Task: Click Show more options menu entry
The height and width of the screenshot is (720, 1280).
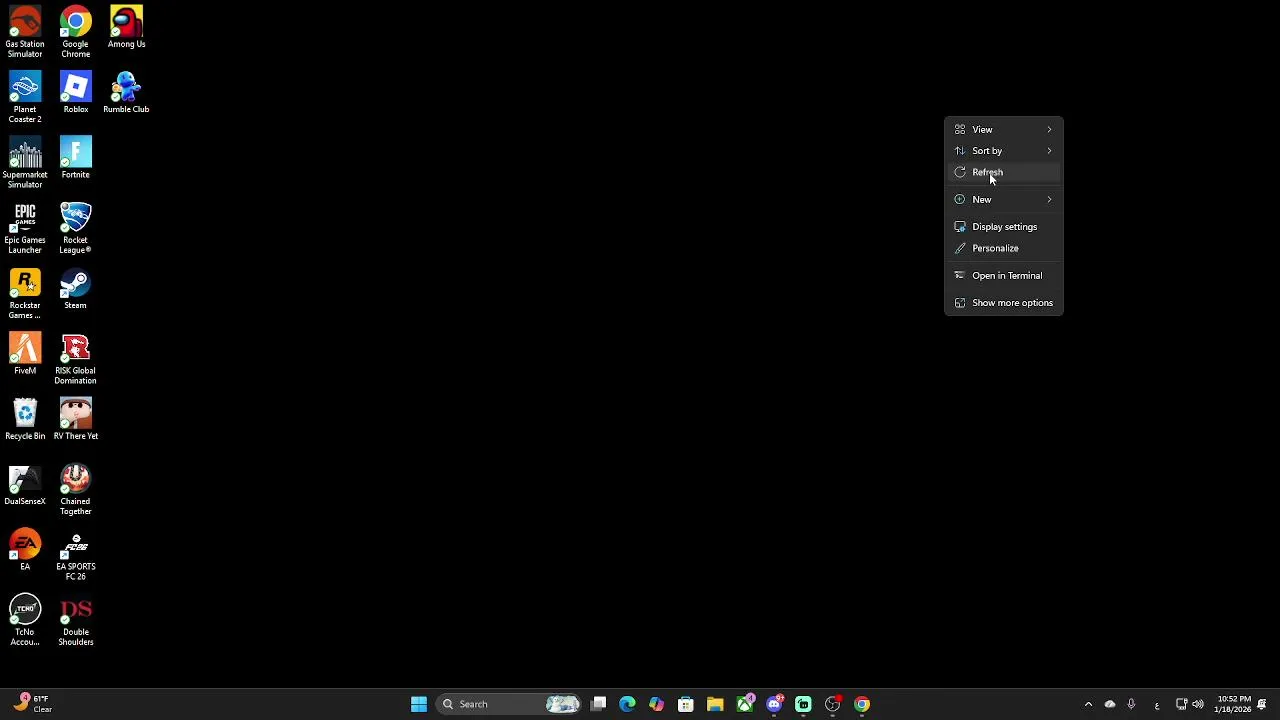Action: pyautogui.click(x=1004, y=303)
